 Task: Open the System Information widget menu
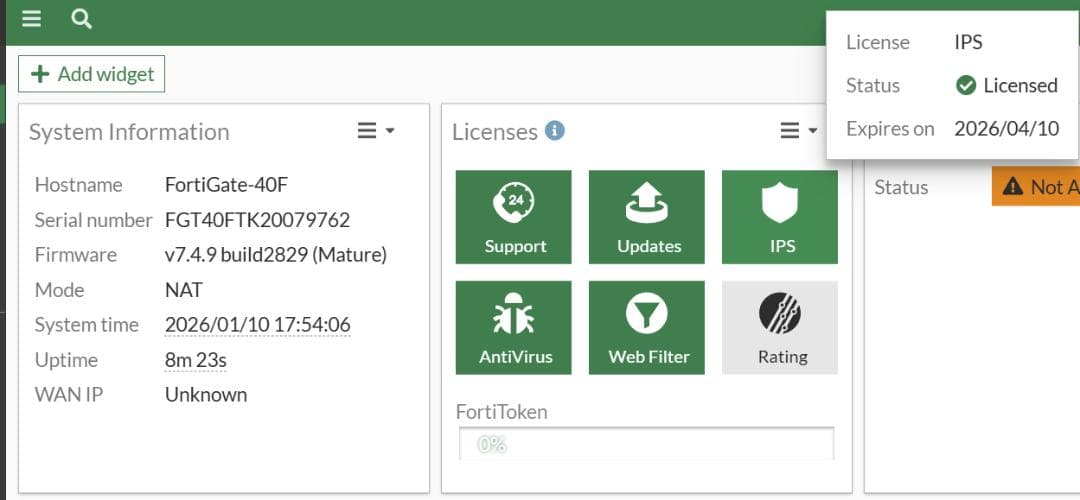(376, 131)
